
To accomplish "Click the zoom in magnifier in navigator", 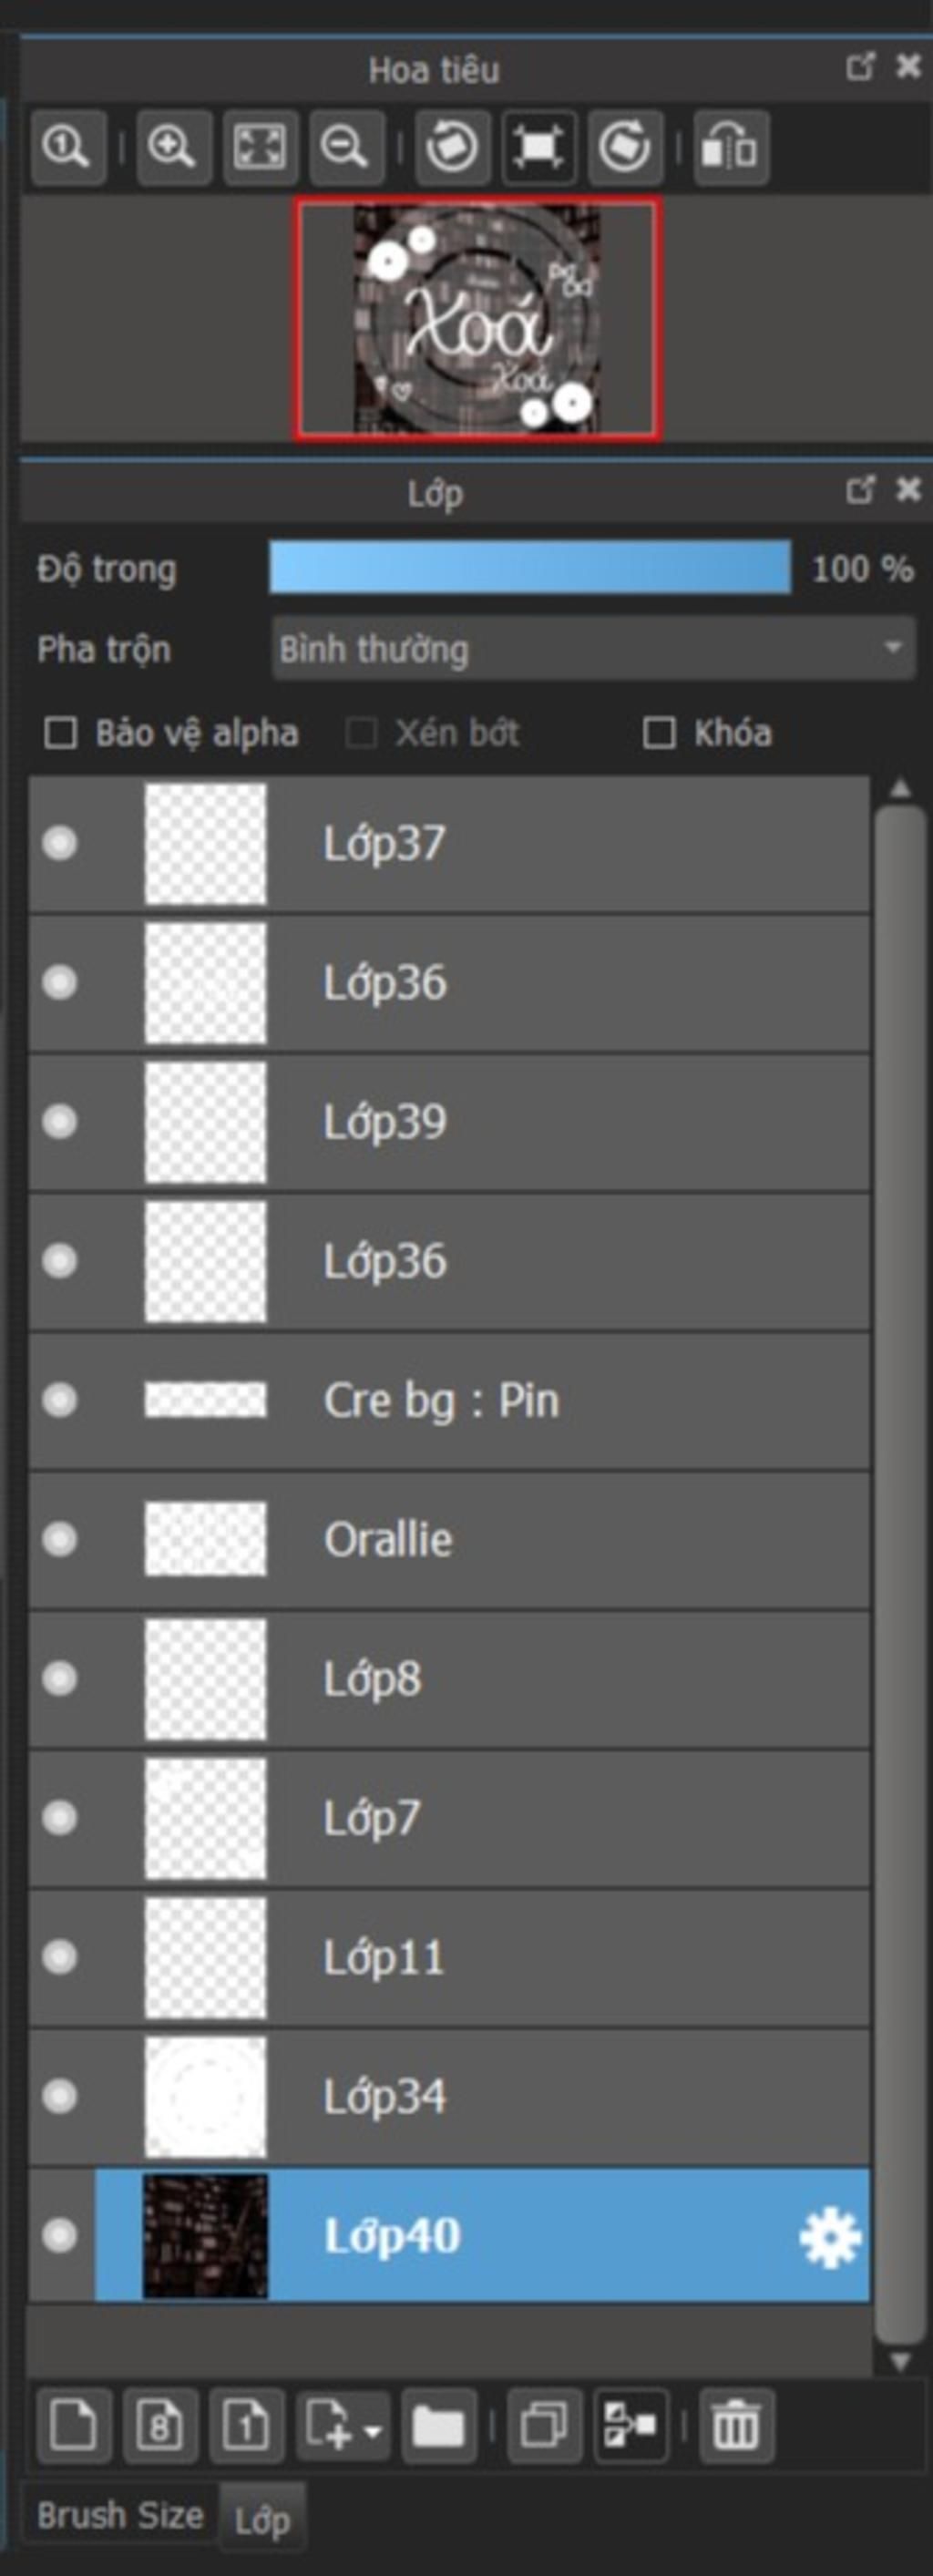I will point(174,148).
